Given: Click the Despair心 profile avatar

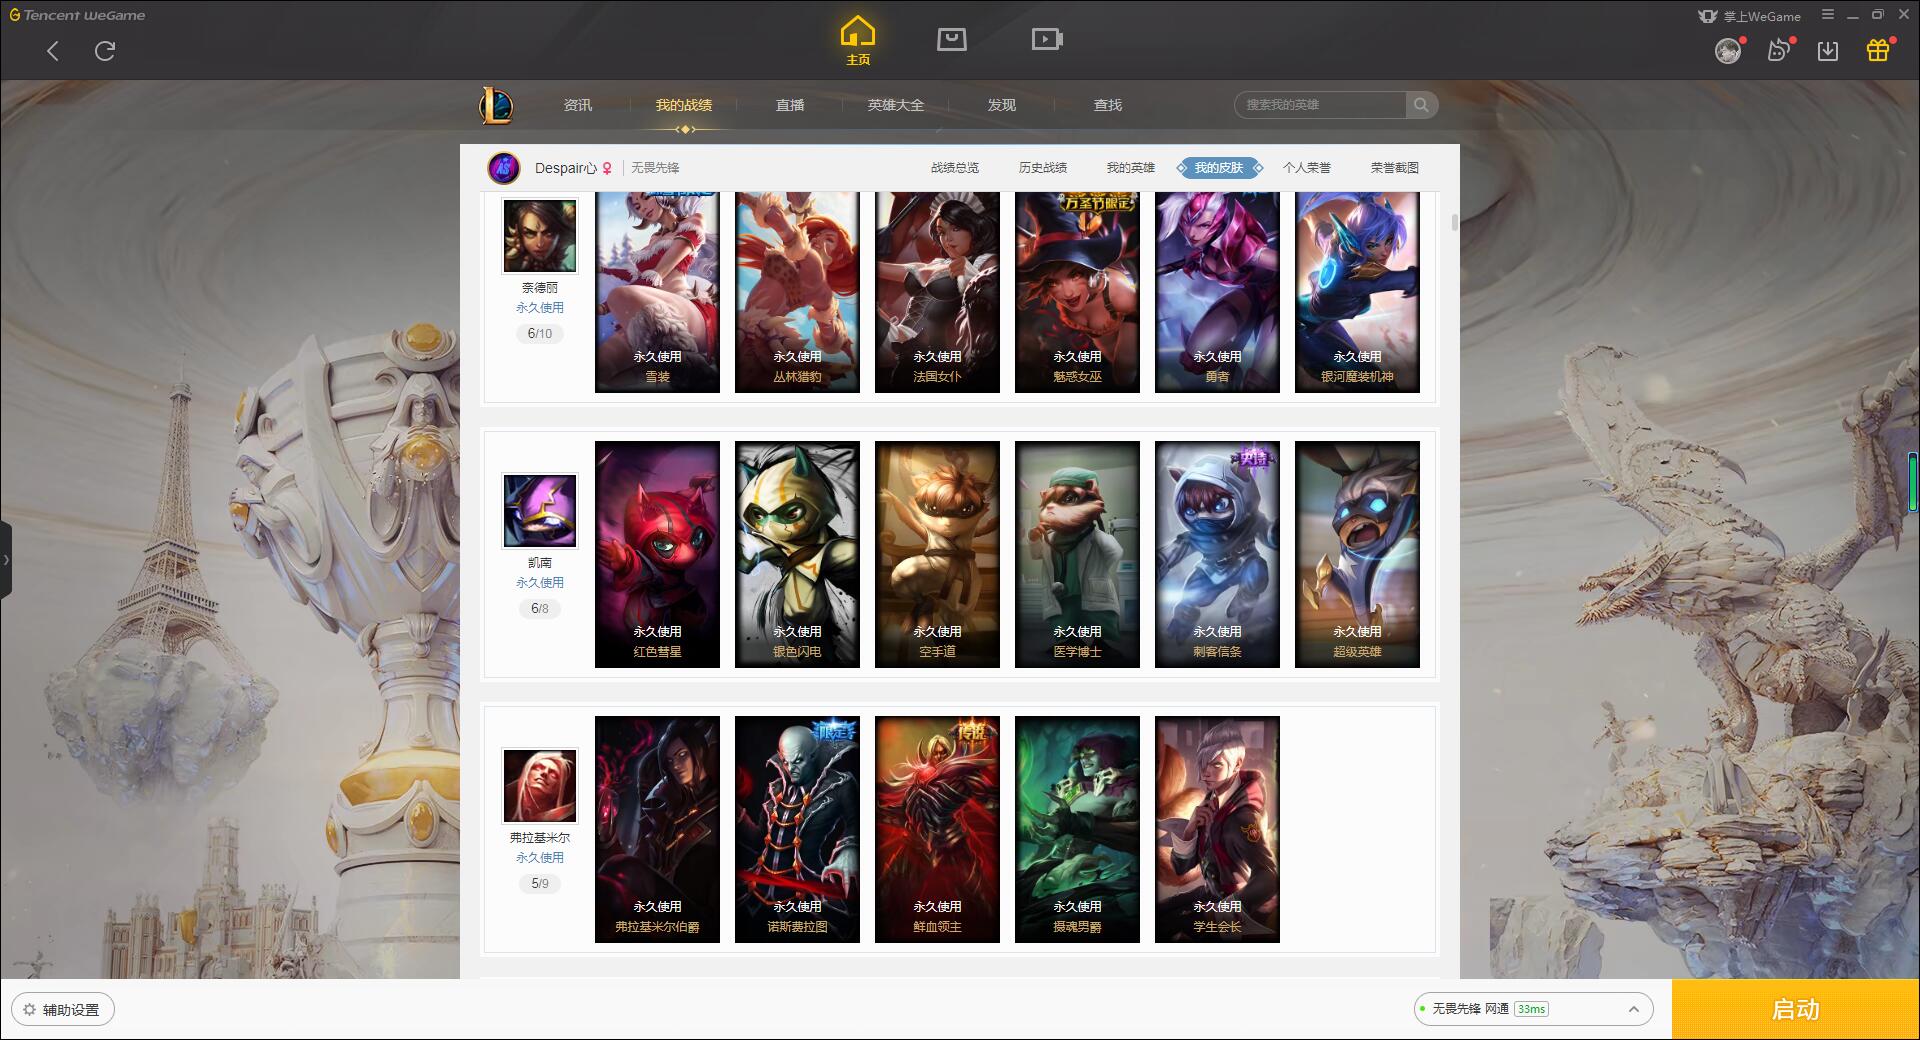Looking at the screenshot, I should (x=504, y=168).
